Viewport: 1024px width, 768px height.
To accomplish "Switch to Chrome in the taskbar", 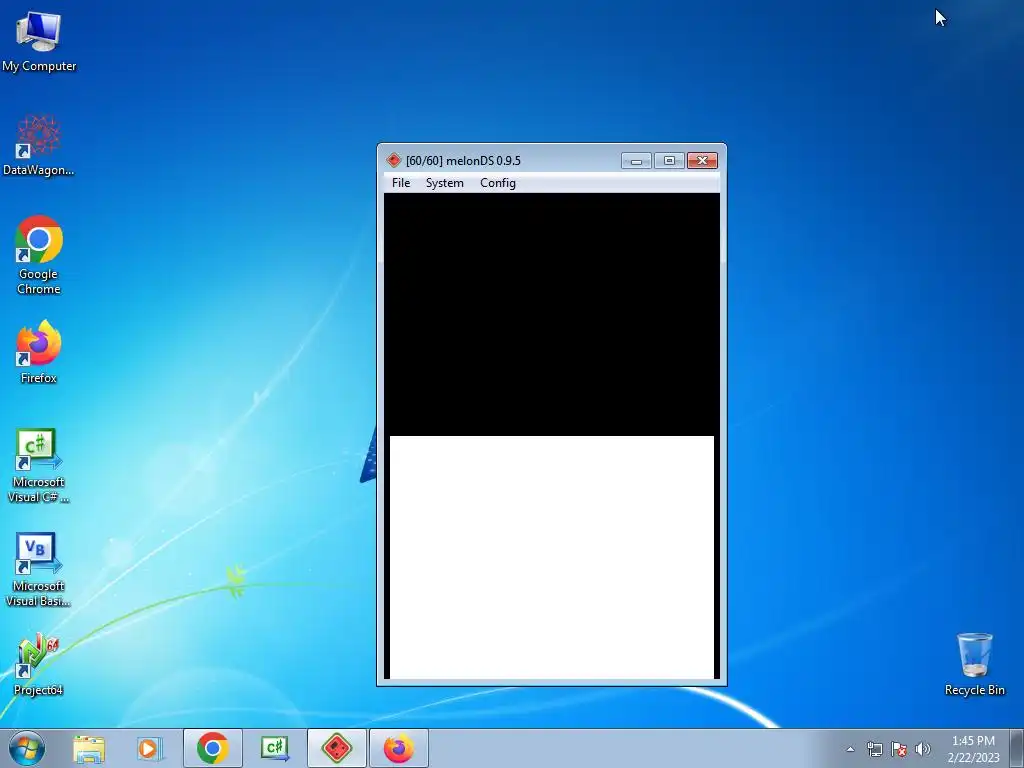I will point(212,748).
